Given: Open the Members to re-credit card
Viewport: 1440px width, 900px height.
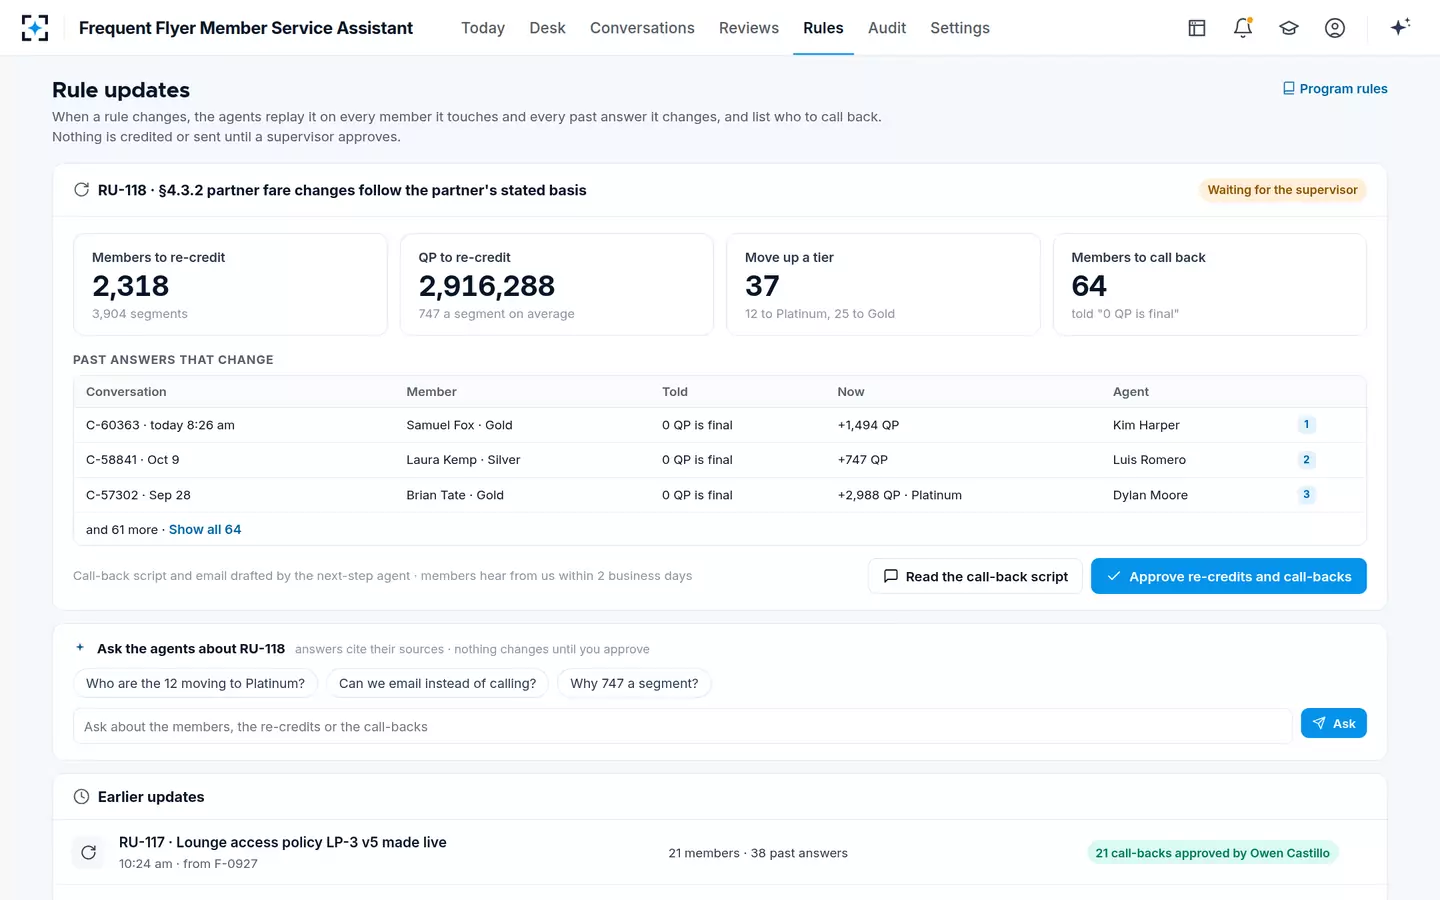Looking at the screenshot, I should point(230,285).
